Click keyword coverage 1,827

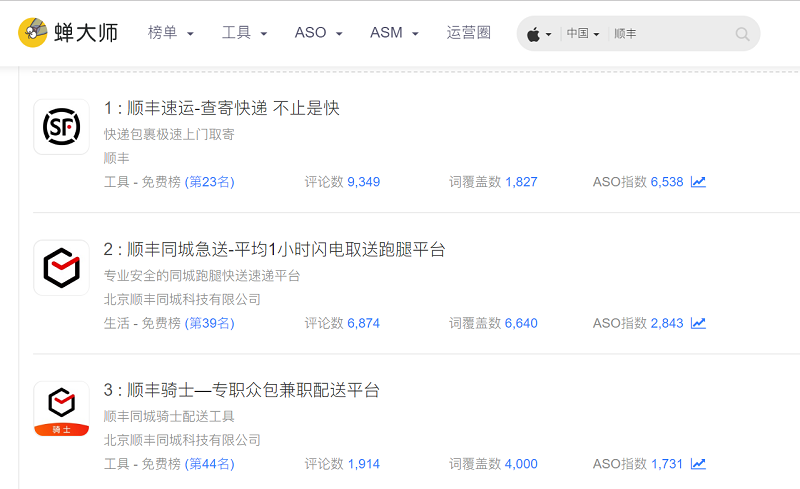point(521,182)
